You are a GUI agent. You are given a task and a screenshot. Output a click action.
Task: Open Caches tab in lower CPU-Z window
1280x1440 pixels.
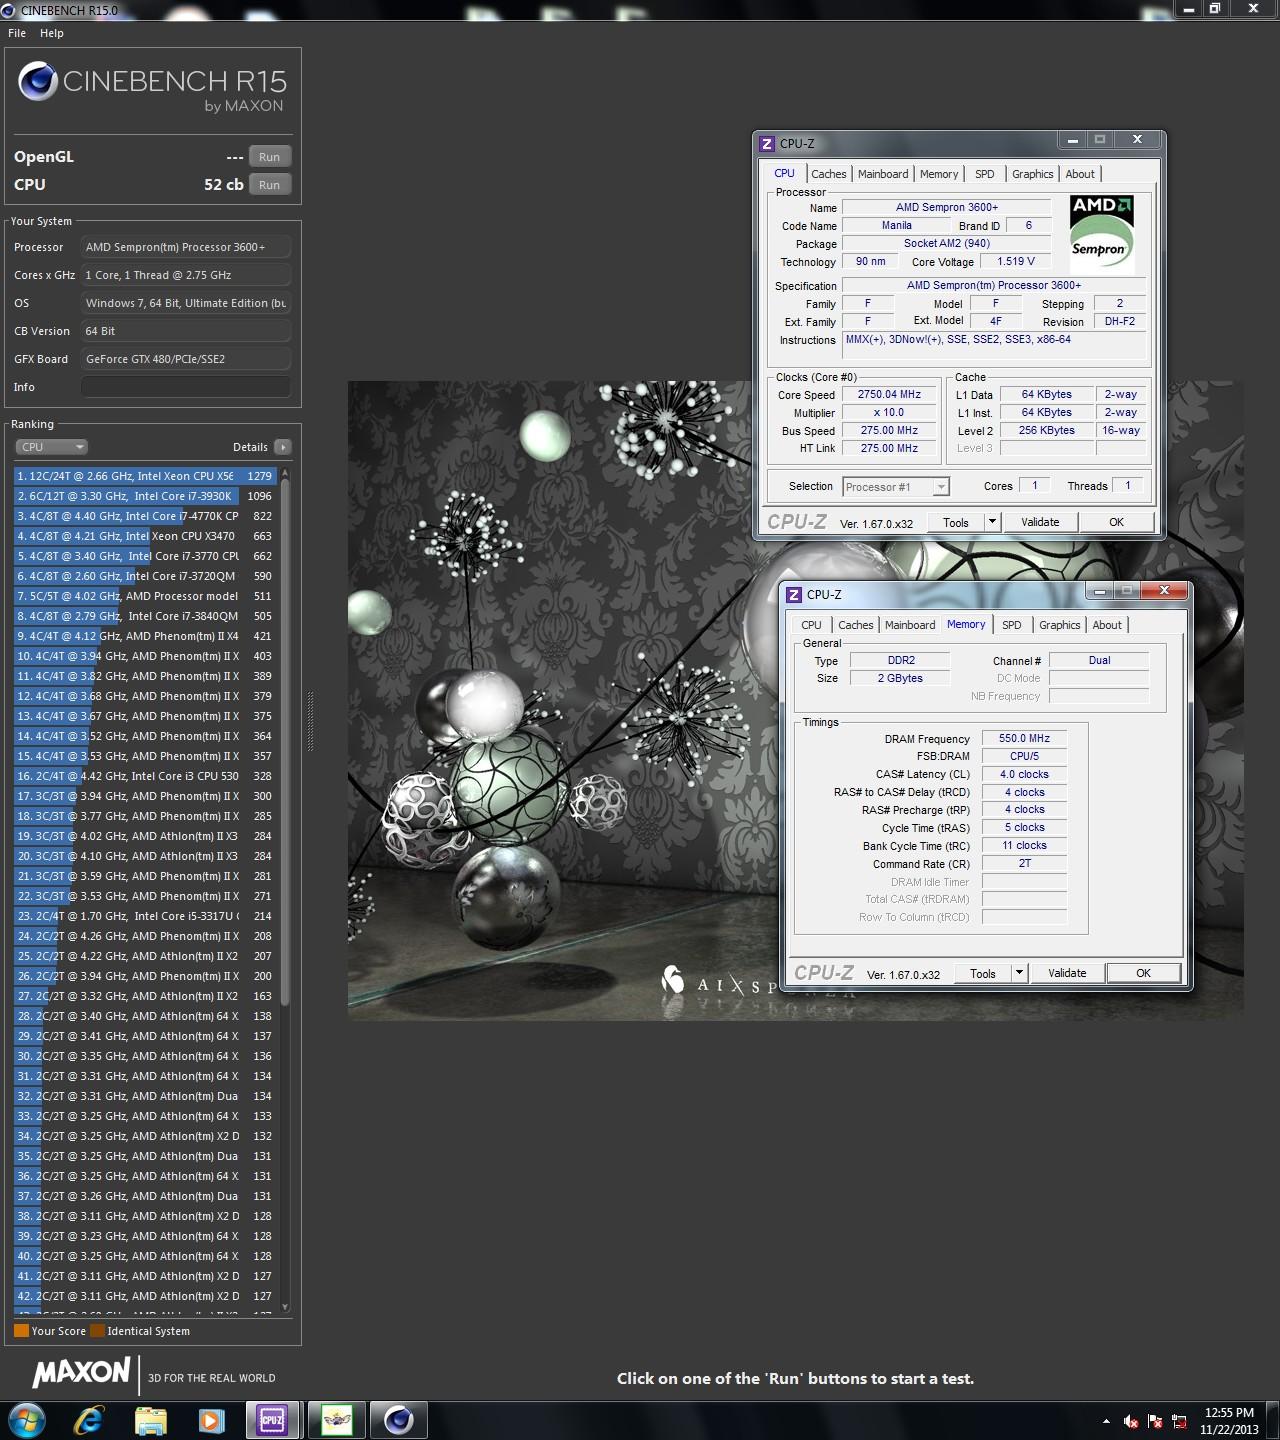(856, 625)
